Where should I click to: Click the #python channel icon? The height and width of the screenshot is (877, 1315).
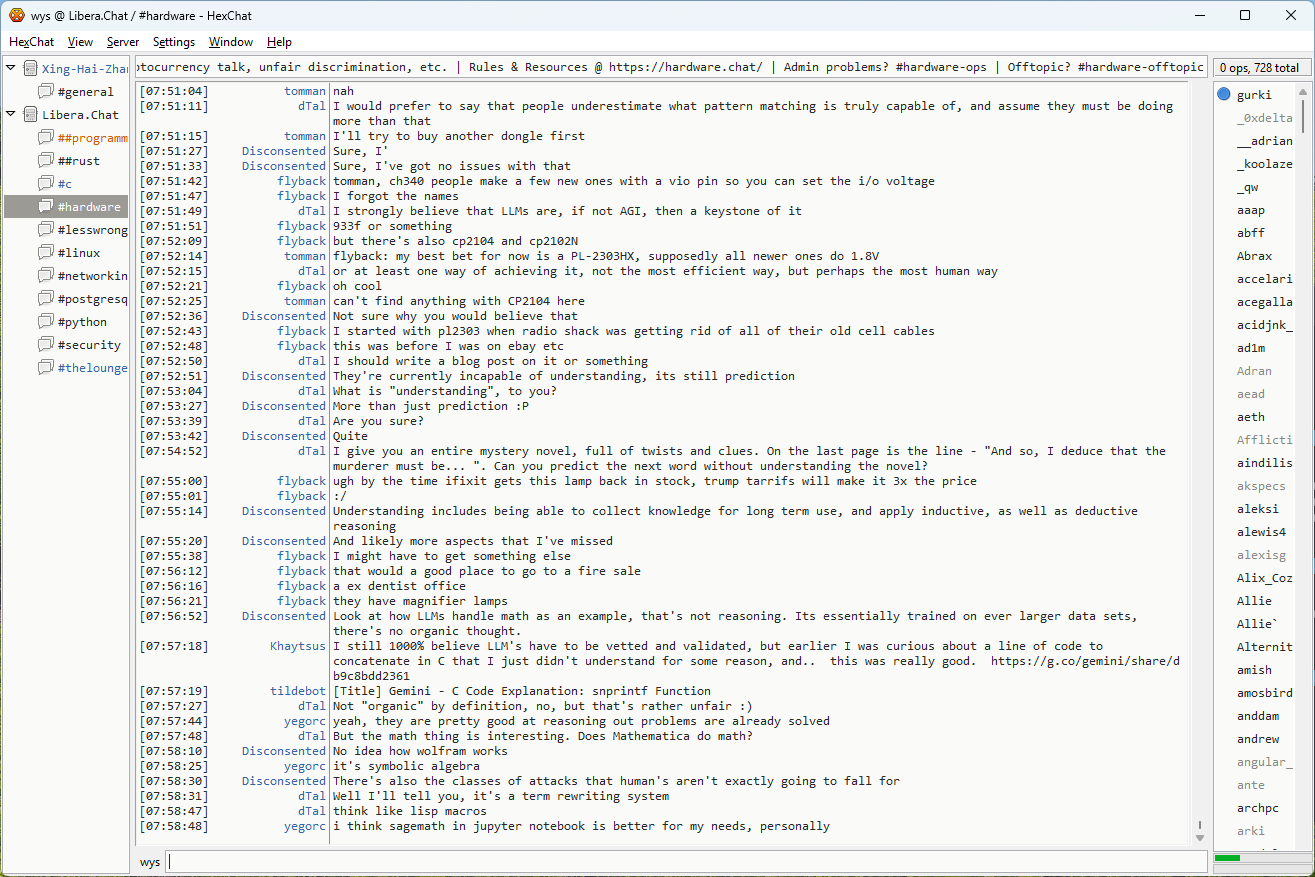(x=46, y=322)
